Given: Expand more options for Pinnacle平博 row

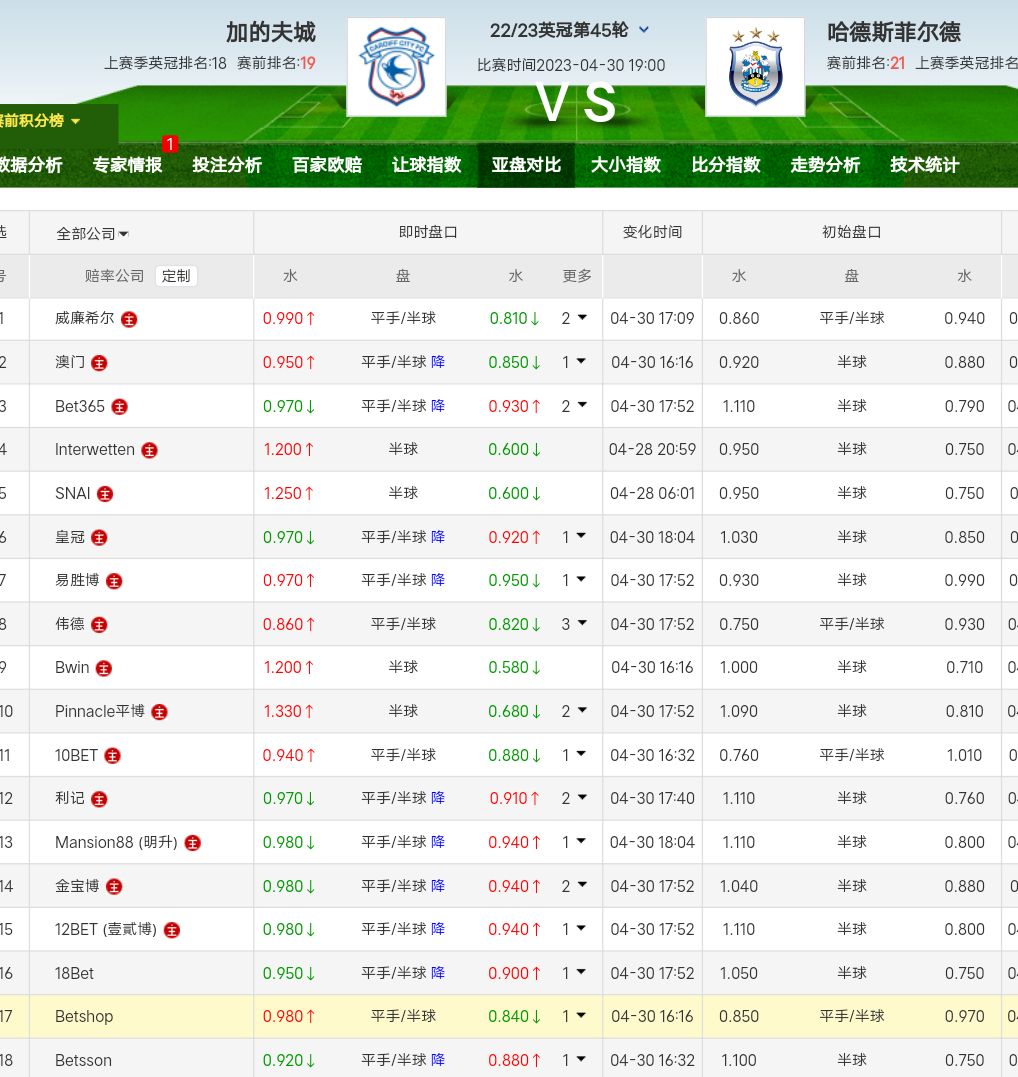Looking at the screenshot, I should click(574, 711).
